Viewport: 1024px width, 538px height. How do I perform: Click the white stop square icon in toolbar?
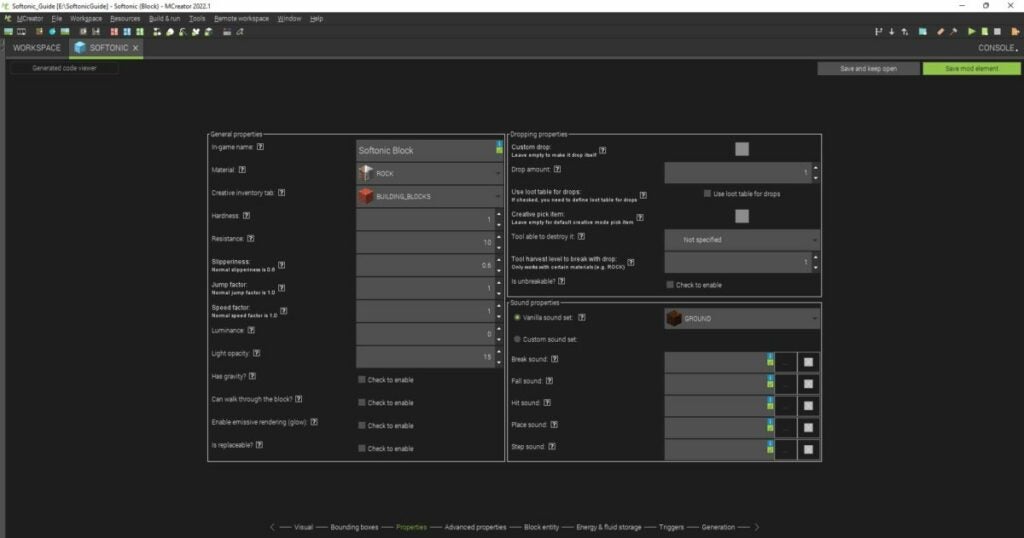coord(997,31)
